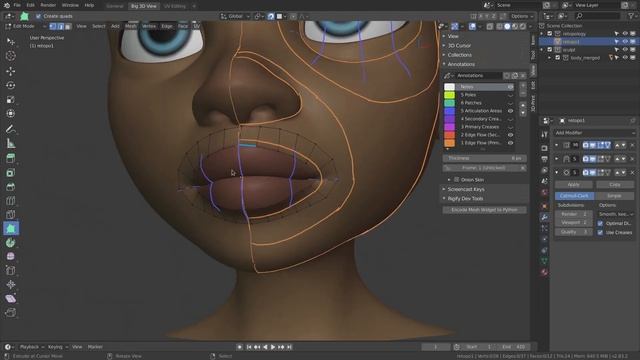This screenshot has height=360, width=640.
Task: Select the Measure tool in left toolbar
Action: point(11,143)
